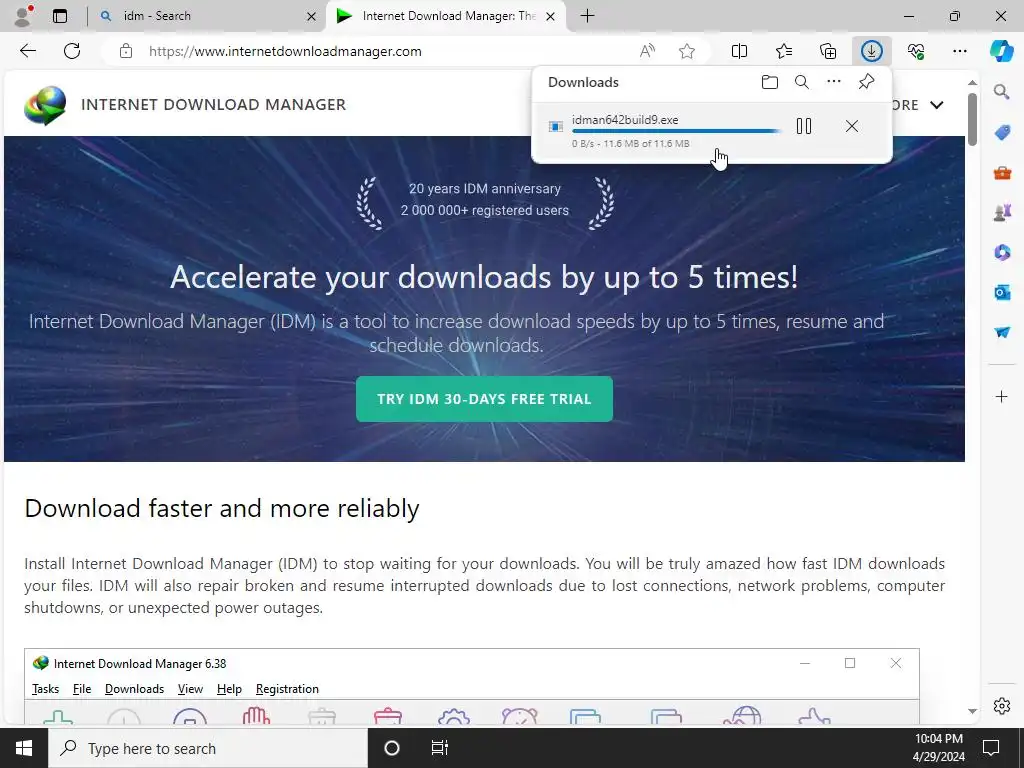Click INTERNET DOWNLOAD MANAGER site title
Viewport: 1024px width, 768px height.
214,104
